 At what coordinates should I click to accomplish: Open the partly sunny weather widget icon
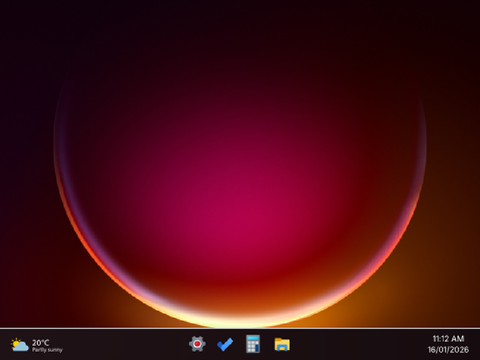click(19, 345)
